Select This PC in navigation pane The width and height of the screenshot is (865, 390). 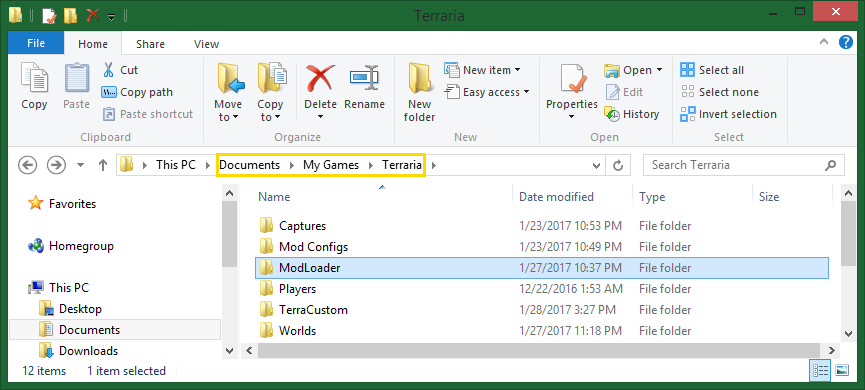click(x=58, y=287)
